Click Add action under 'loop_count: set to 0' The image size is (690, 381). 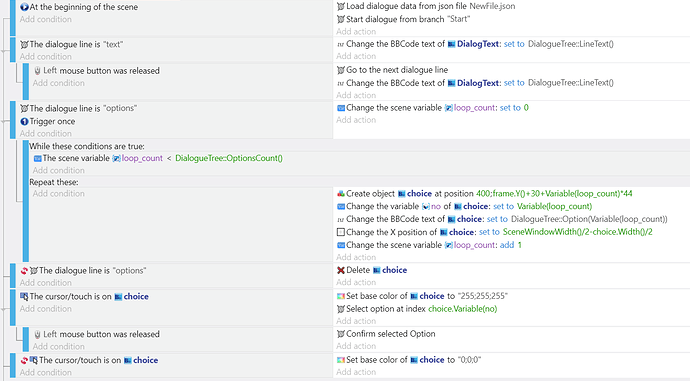(x=356, y=120)
